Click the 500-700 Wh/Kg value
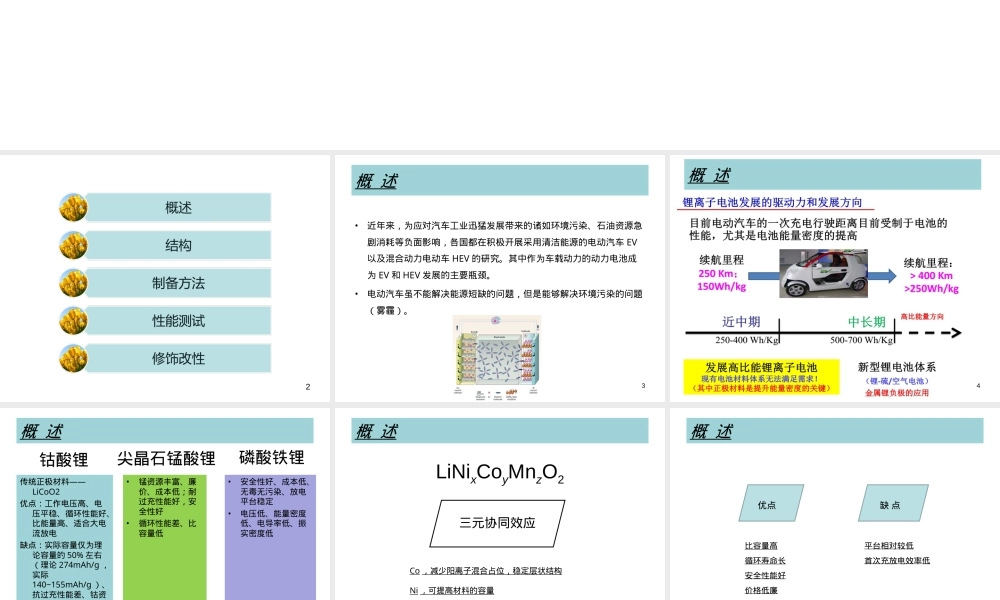Viewport: 1000px width, 600px height. pos(862,340)
